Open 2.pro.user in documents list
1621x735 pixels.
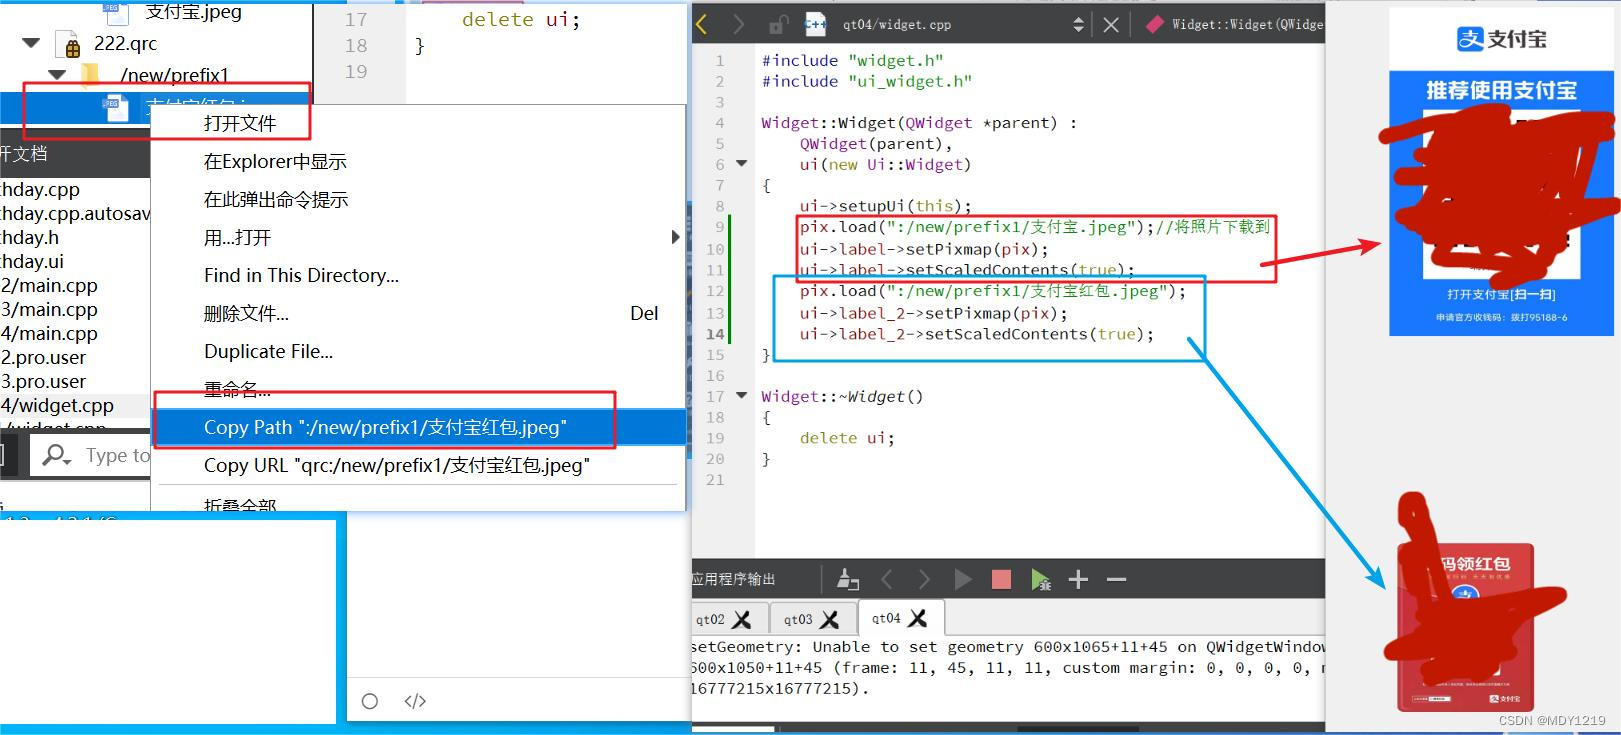coord(43,357)
